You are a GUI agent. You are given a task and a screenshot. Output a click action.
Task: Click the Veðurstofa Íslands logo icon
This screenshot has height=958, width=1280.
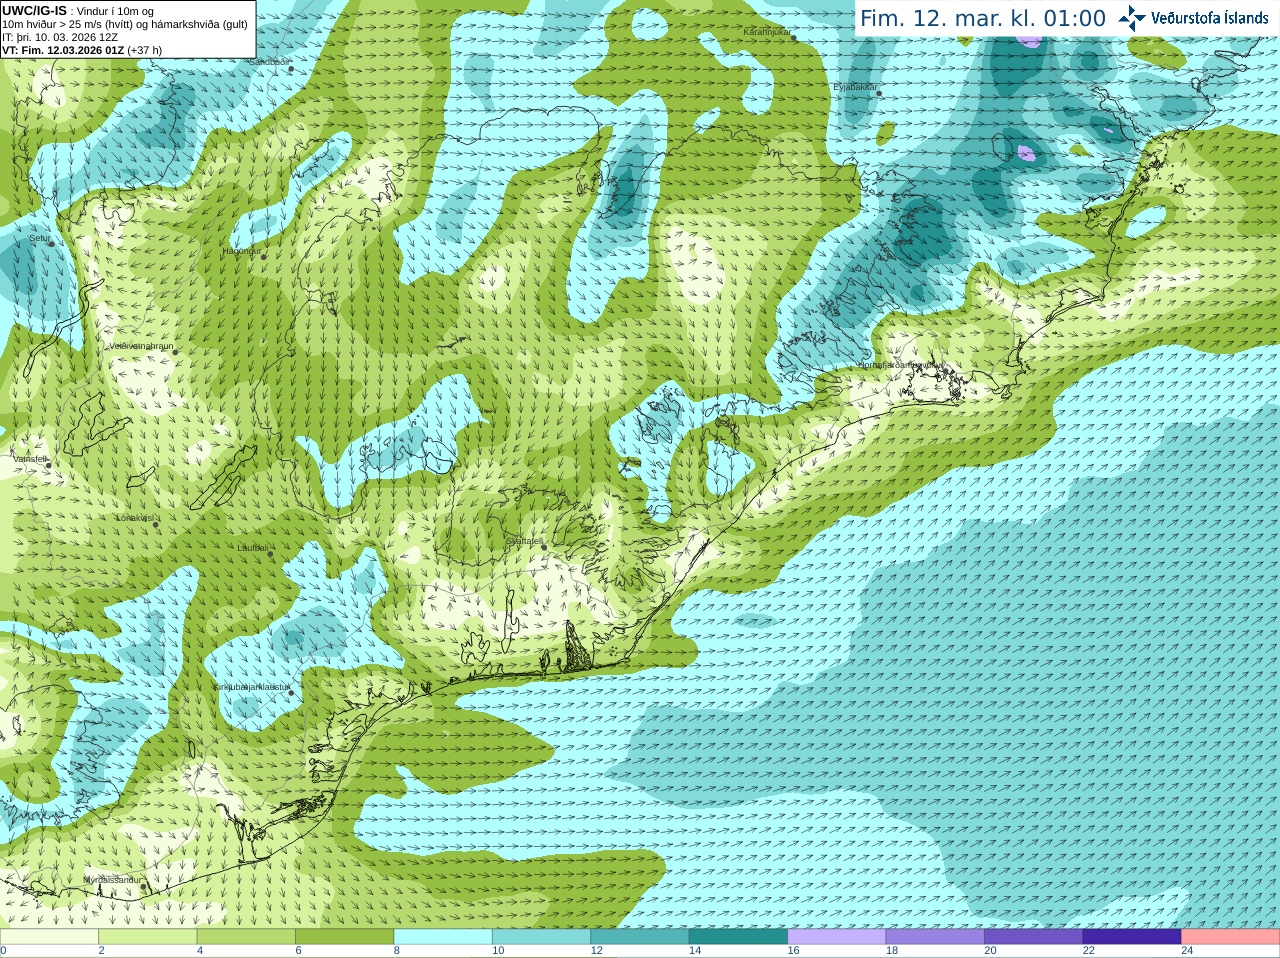point(1132,18)
